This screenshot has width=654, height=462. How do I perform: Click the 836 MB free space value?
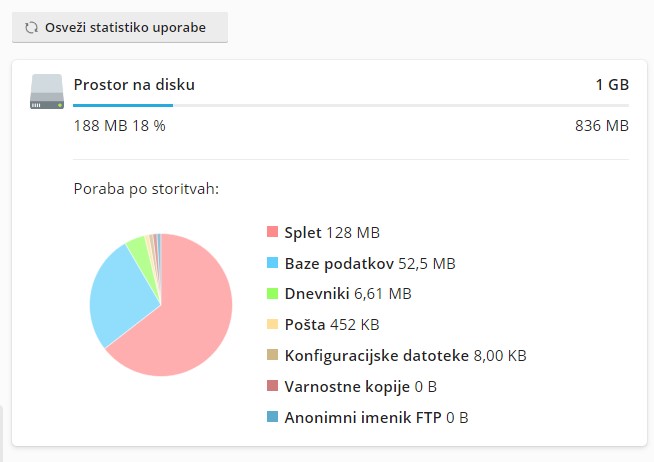602,126
